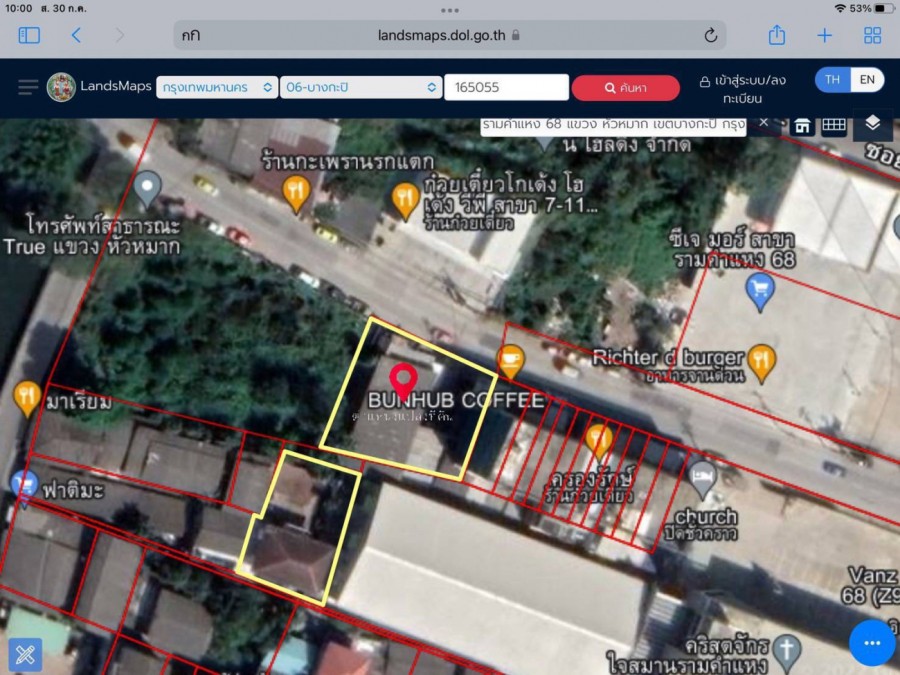Expand the Safari tab overview grid
The height and width of the screenshot is (675, 900).
pos(871,34)
